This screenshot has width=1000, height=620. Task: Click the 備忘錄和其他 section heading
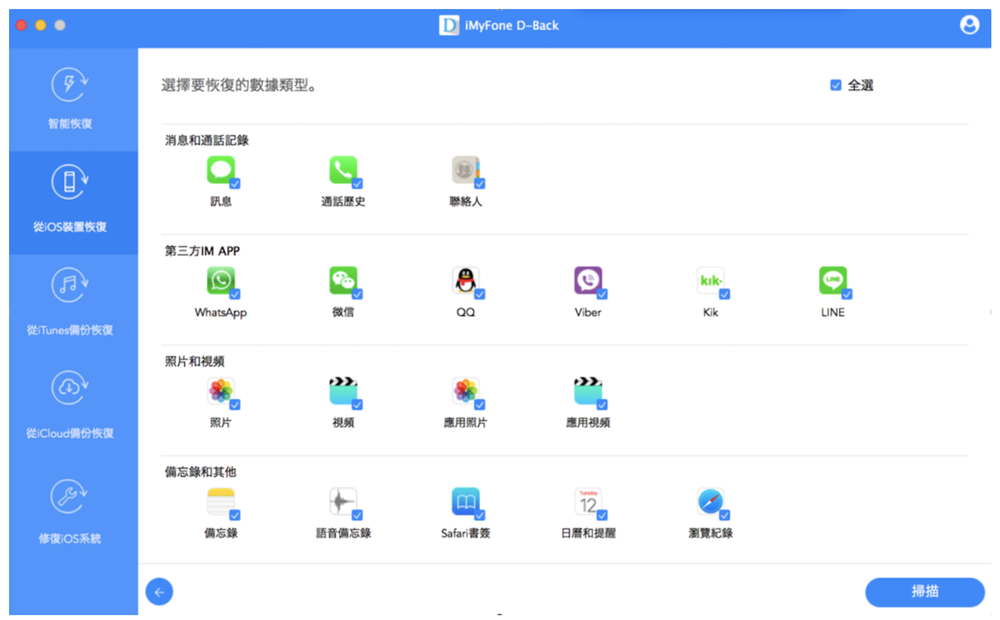[x=200, y=472]
